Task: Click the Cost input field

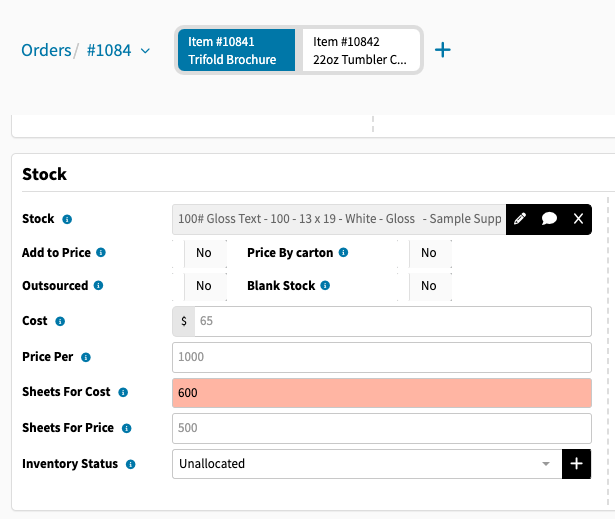Action: (393, 321)
